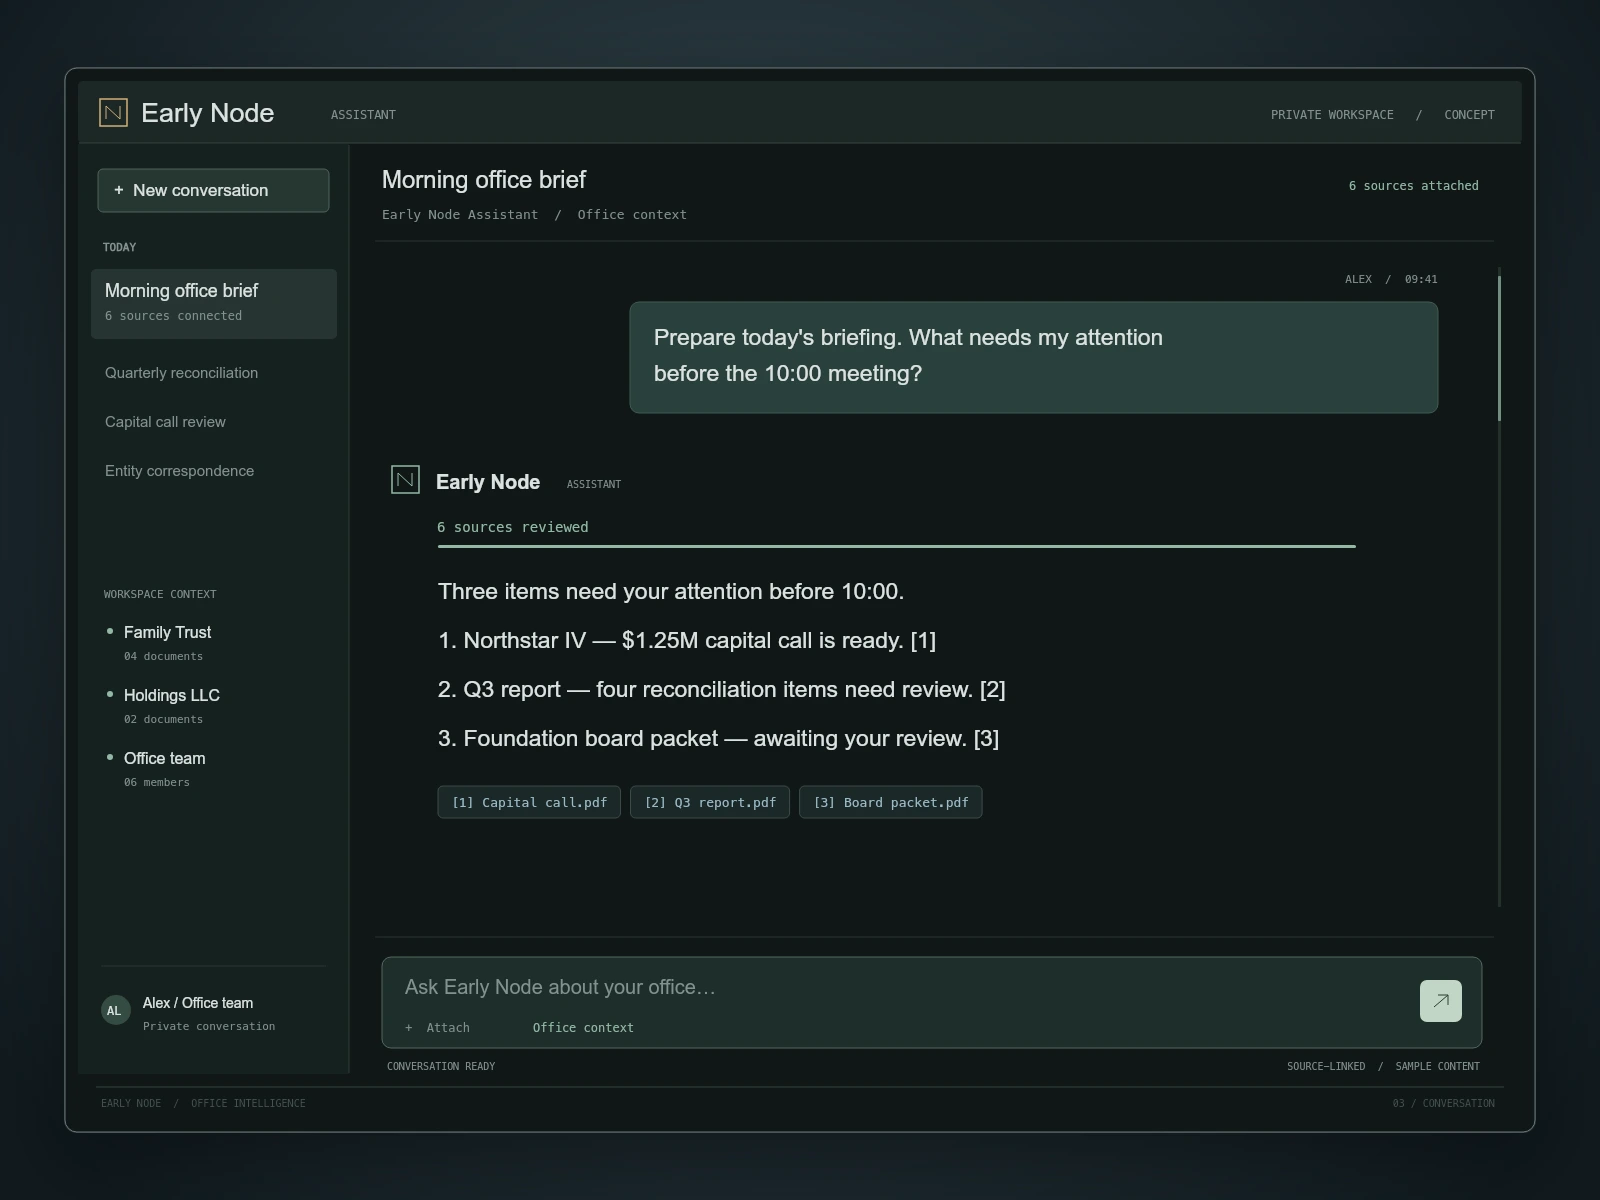Click the Q3 report reconciliation line
Image resolution: width=1600 pixels, height=1200 pixels.
pyautogui.click(x=722, y=689)
